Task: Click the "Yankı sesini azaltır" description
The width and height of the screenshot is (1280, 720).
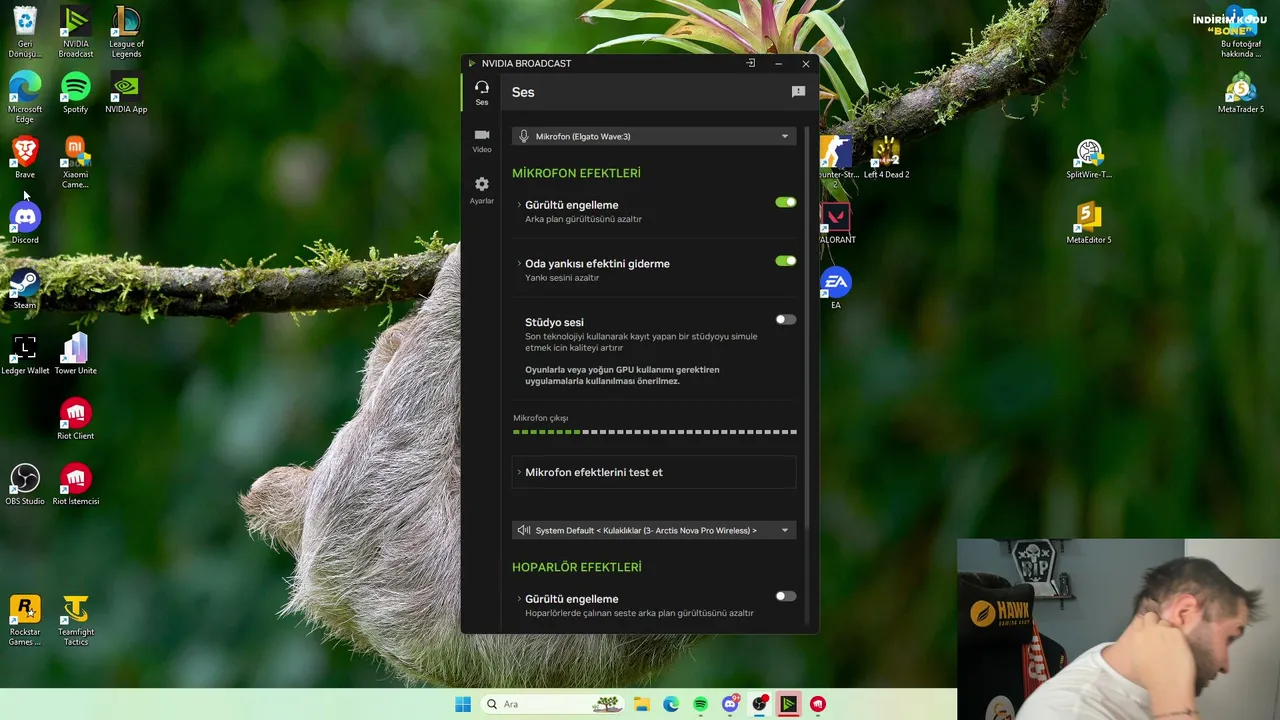Action: click(562, 278)
